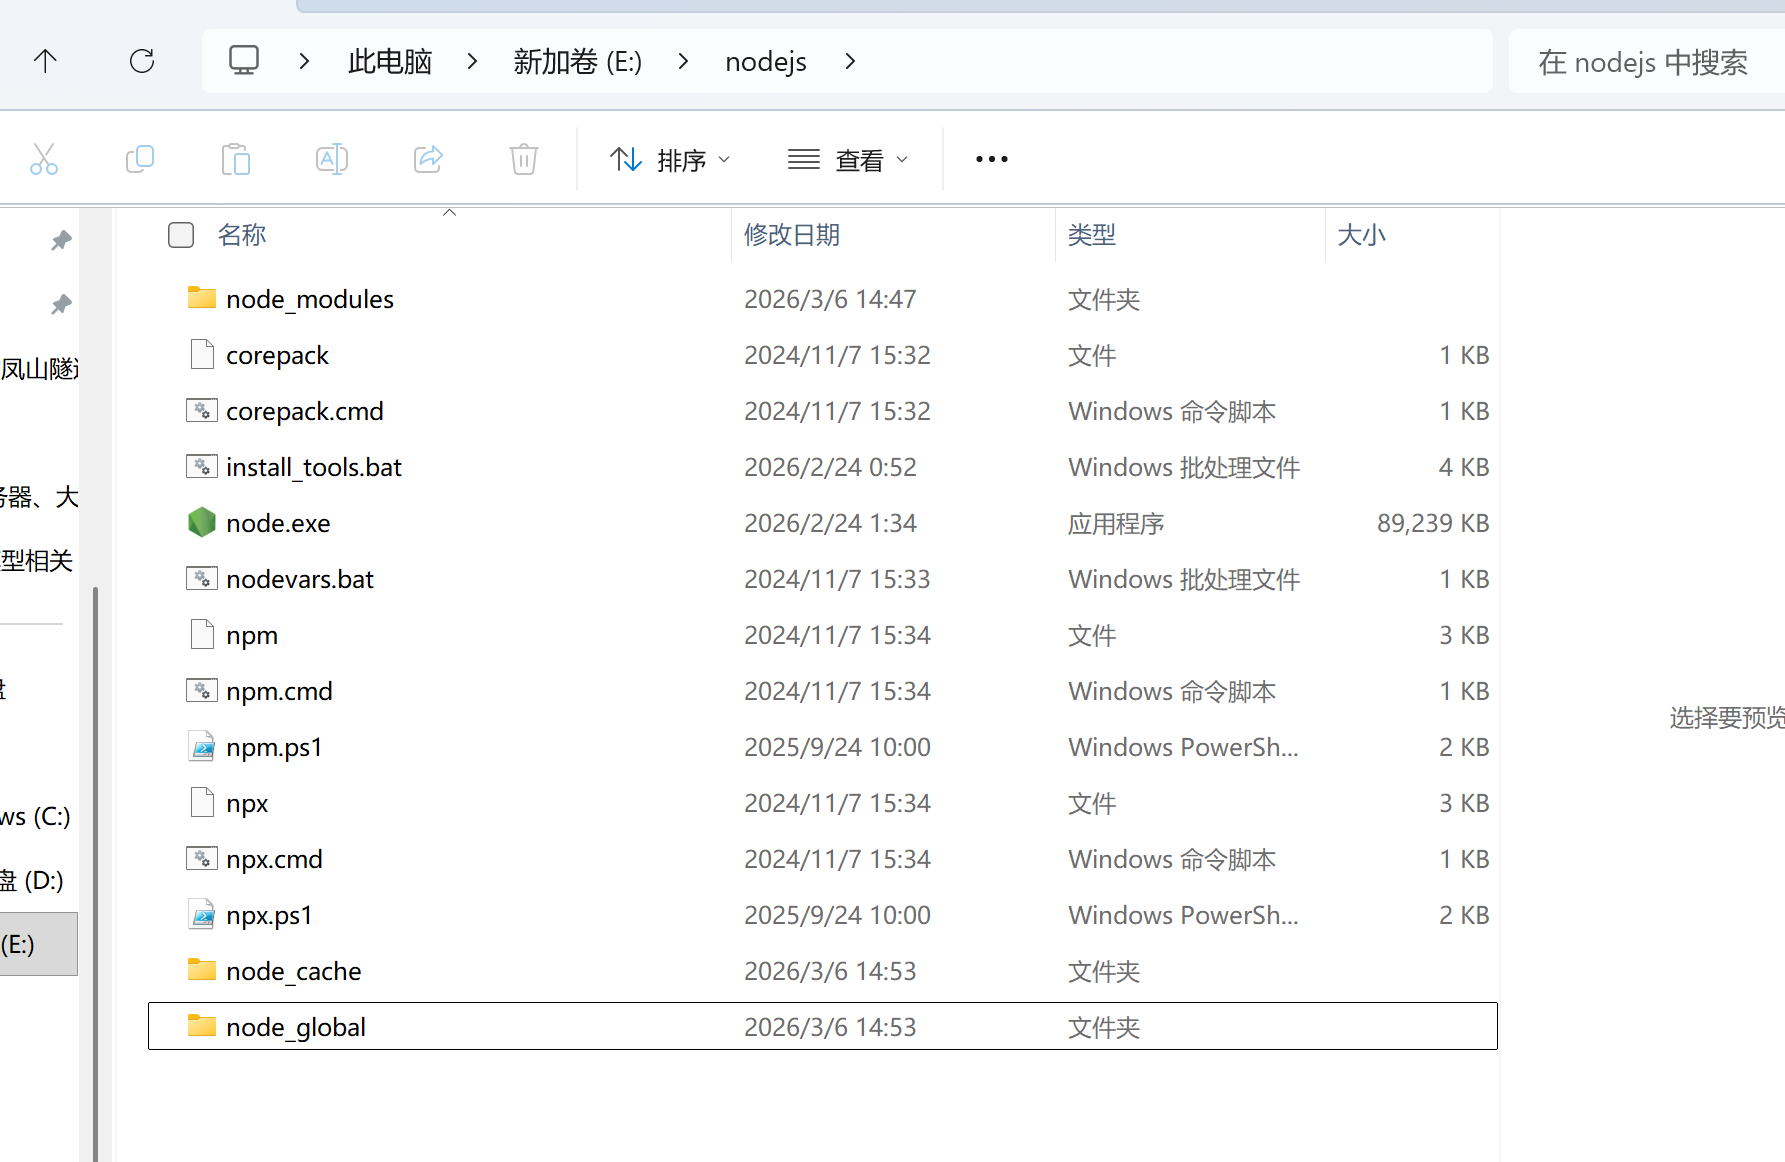Expand chevron after 新加卷 (E:) in path
1785x1162 pixels.
click(683, 61)
